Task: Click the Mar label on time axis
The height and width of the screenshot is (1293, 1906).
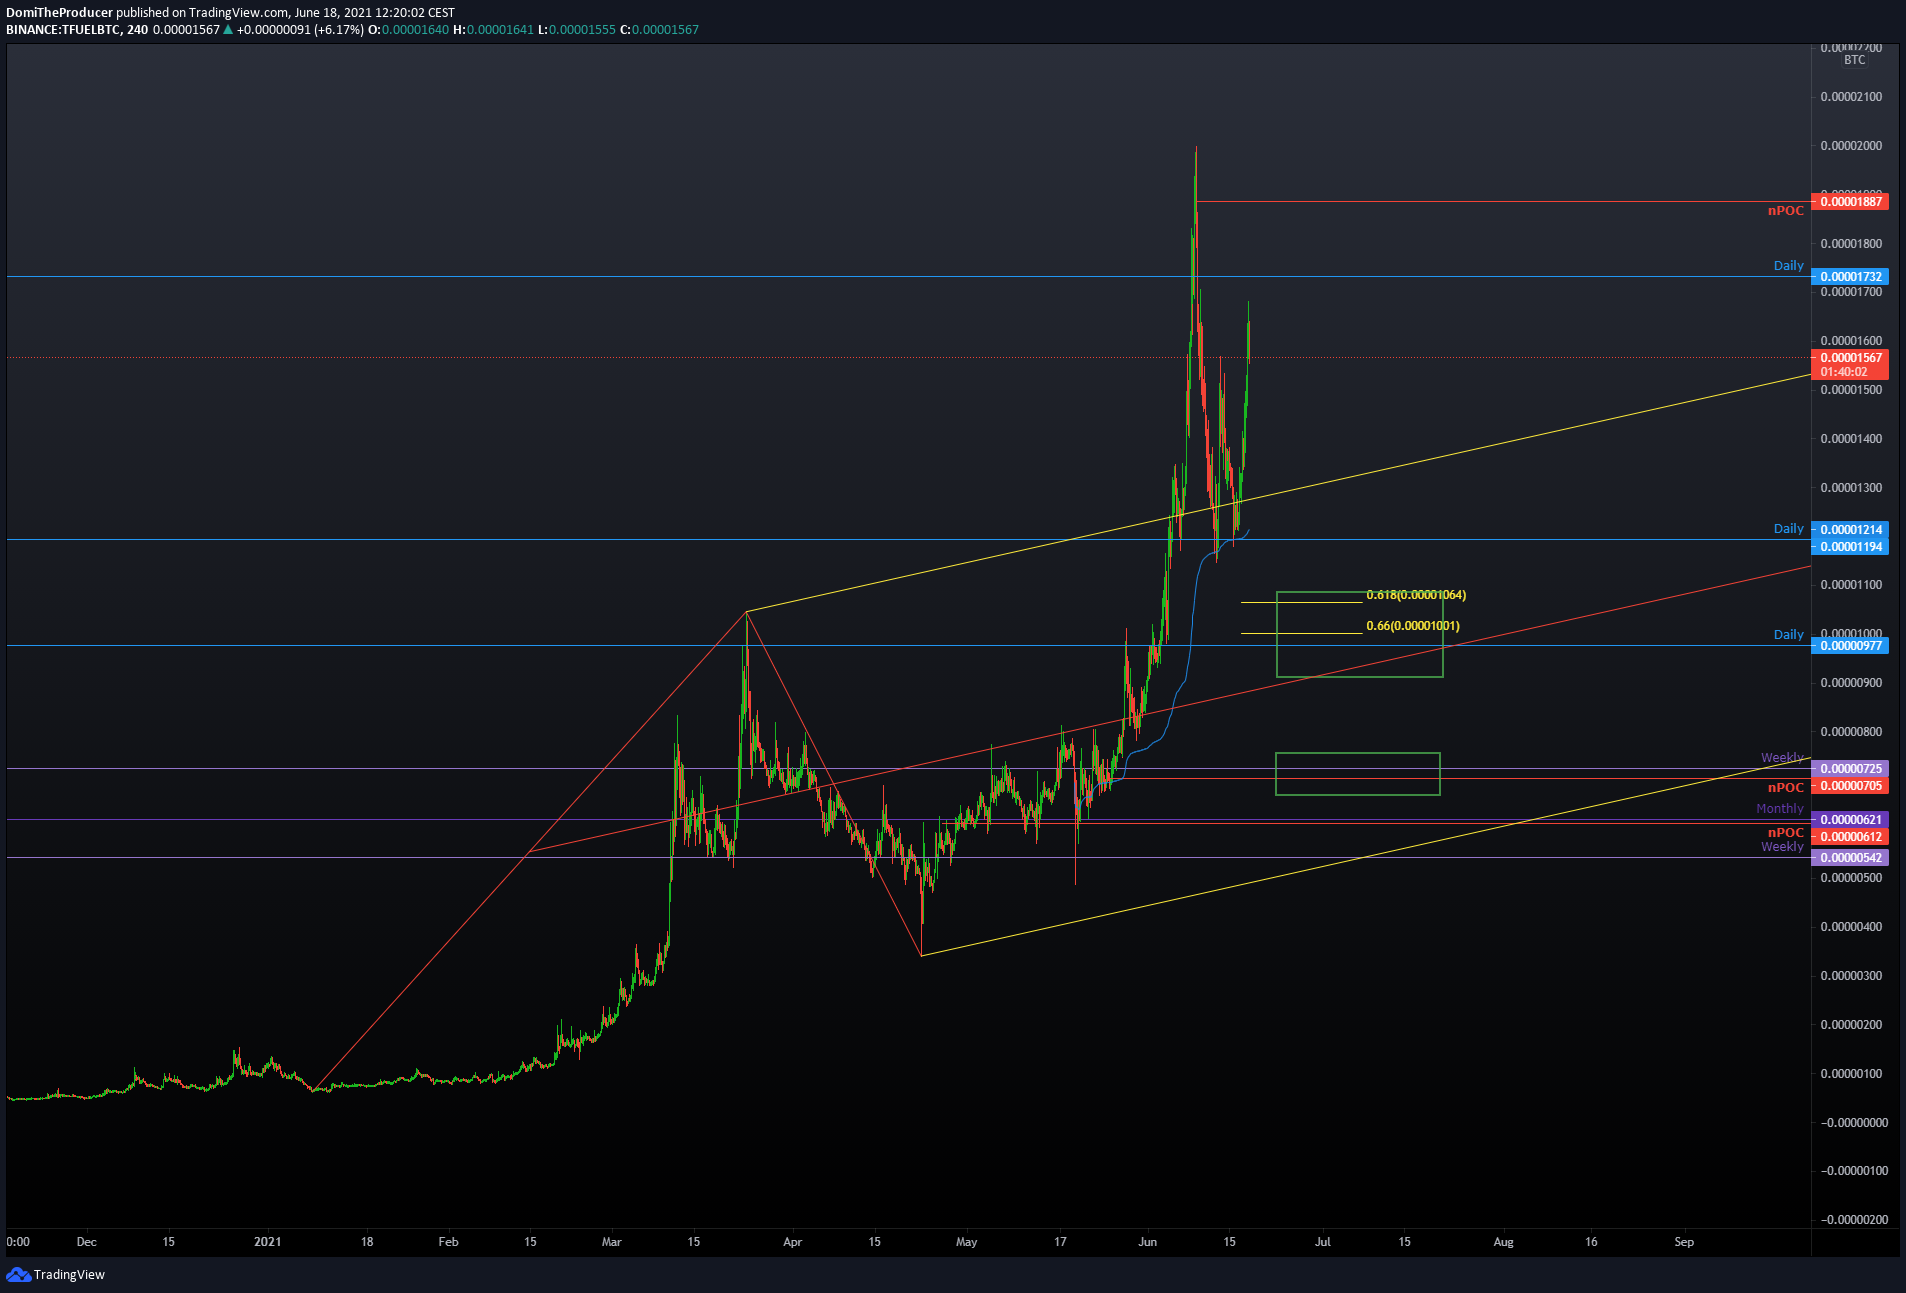Action: (612, 1242)
